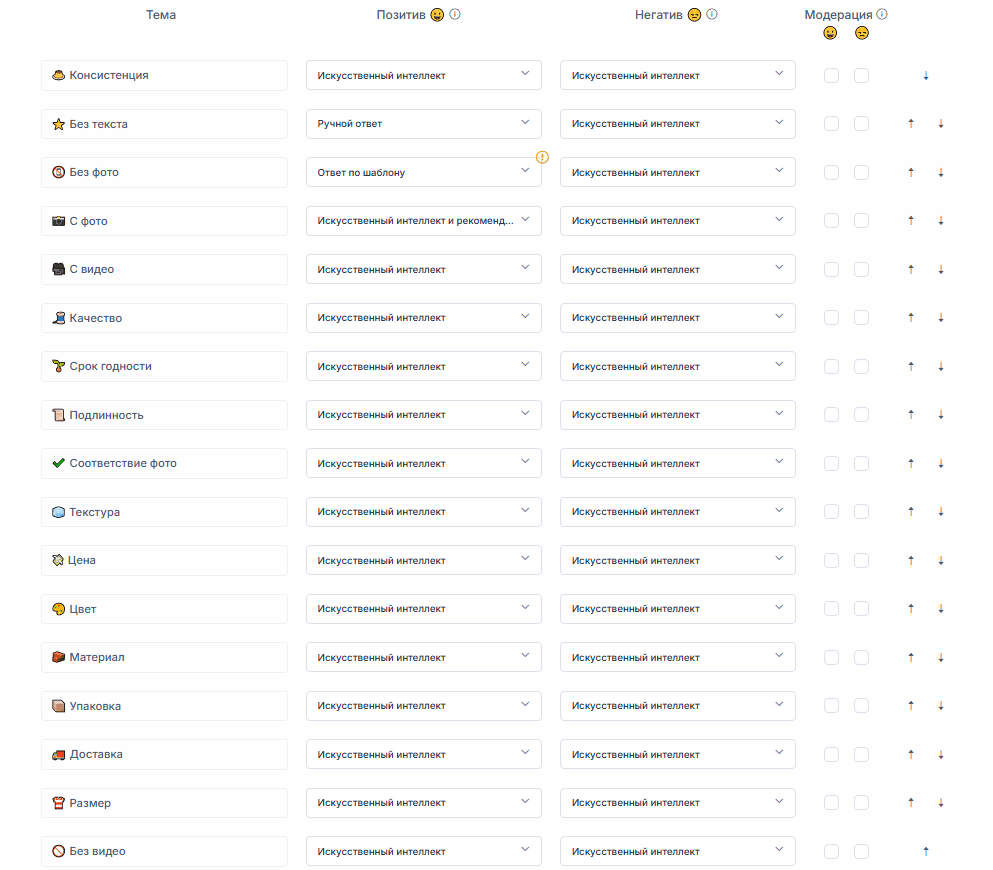The height and width of the screenshot is (870, 993).
Task: Enable negative moderation for Консистенция
Action: [861, 75]
